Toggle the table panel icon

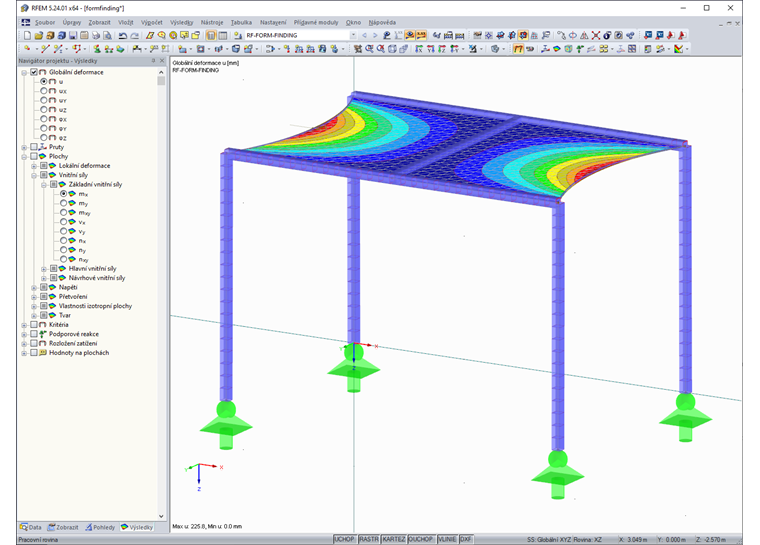222,35
